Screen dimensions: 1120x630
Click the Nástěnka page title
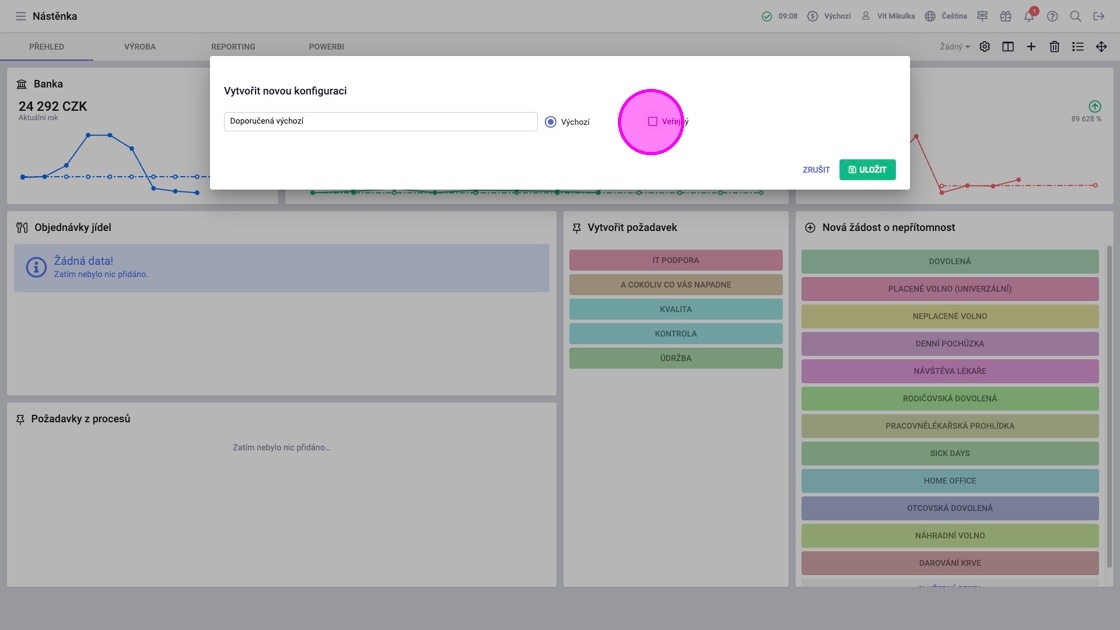[55, 16]
